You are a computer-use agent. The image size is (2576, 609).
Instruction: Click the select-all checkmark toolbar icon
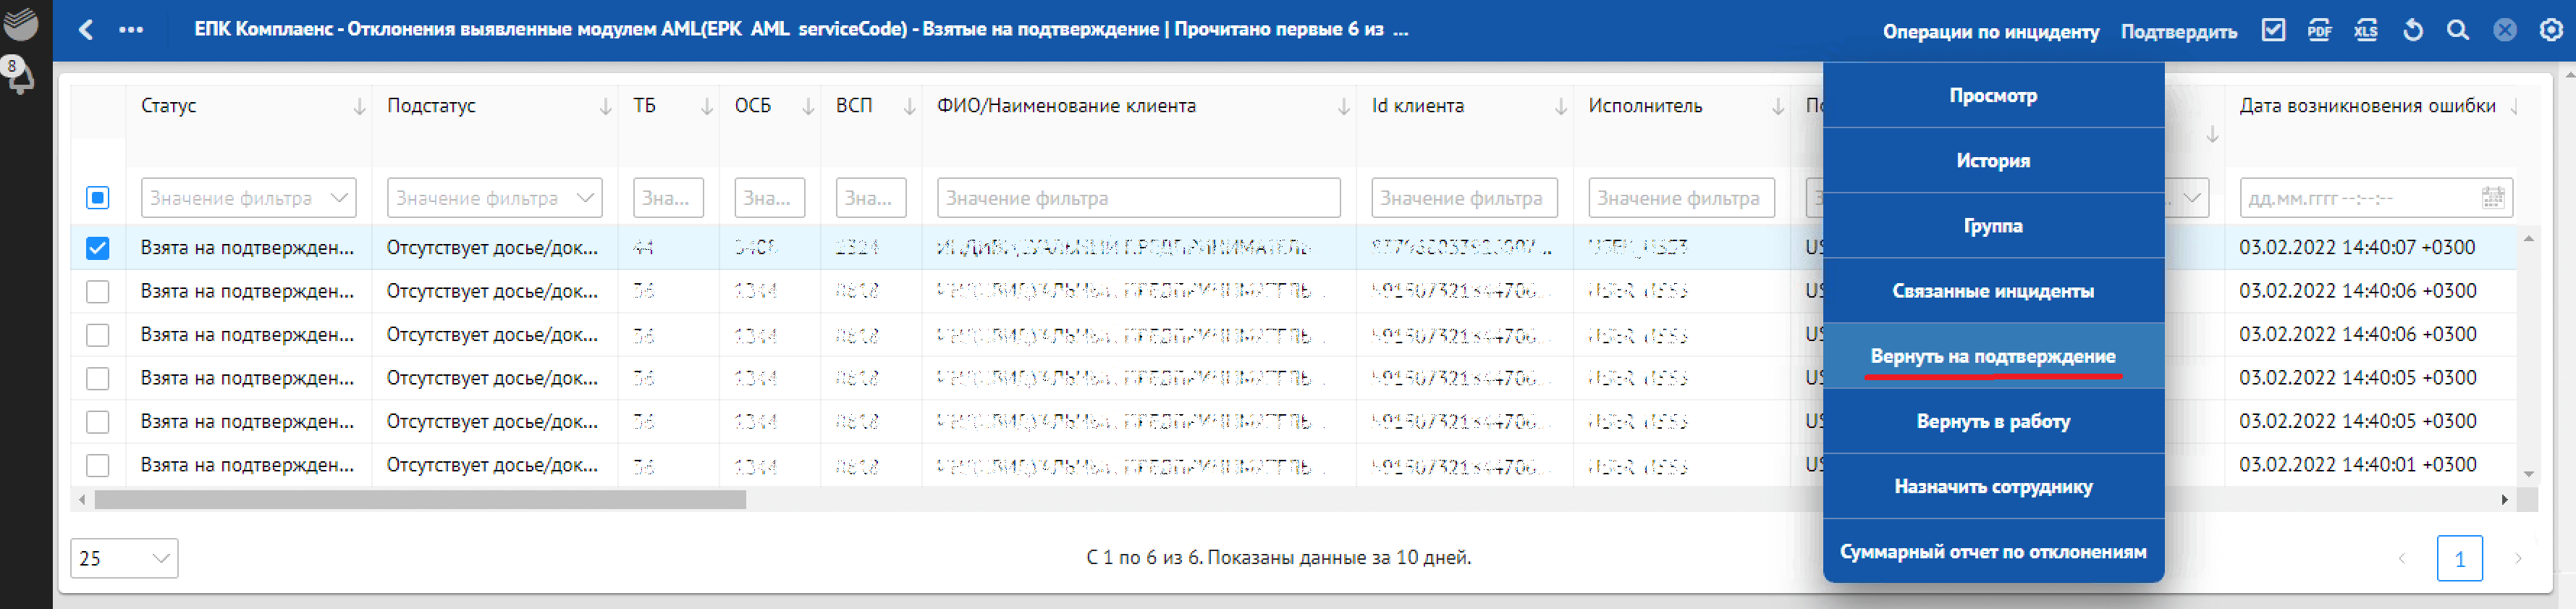click(x=2272, y=30)
